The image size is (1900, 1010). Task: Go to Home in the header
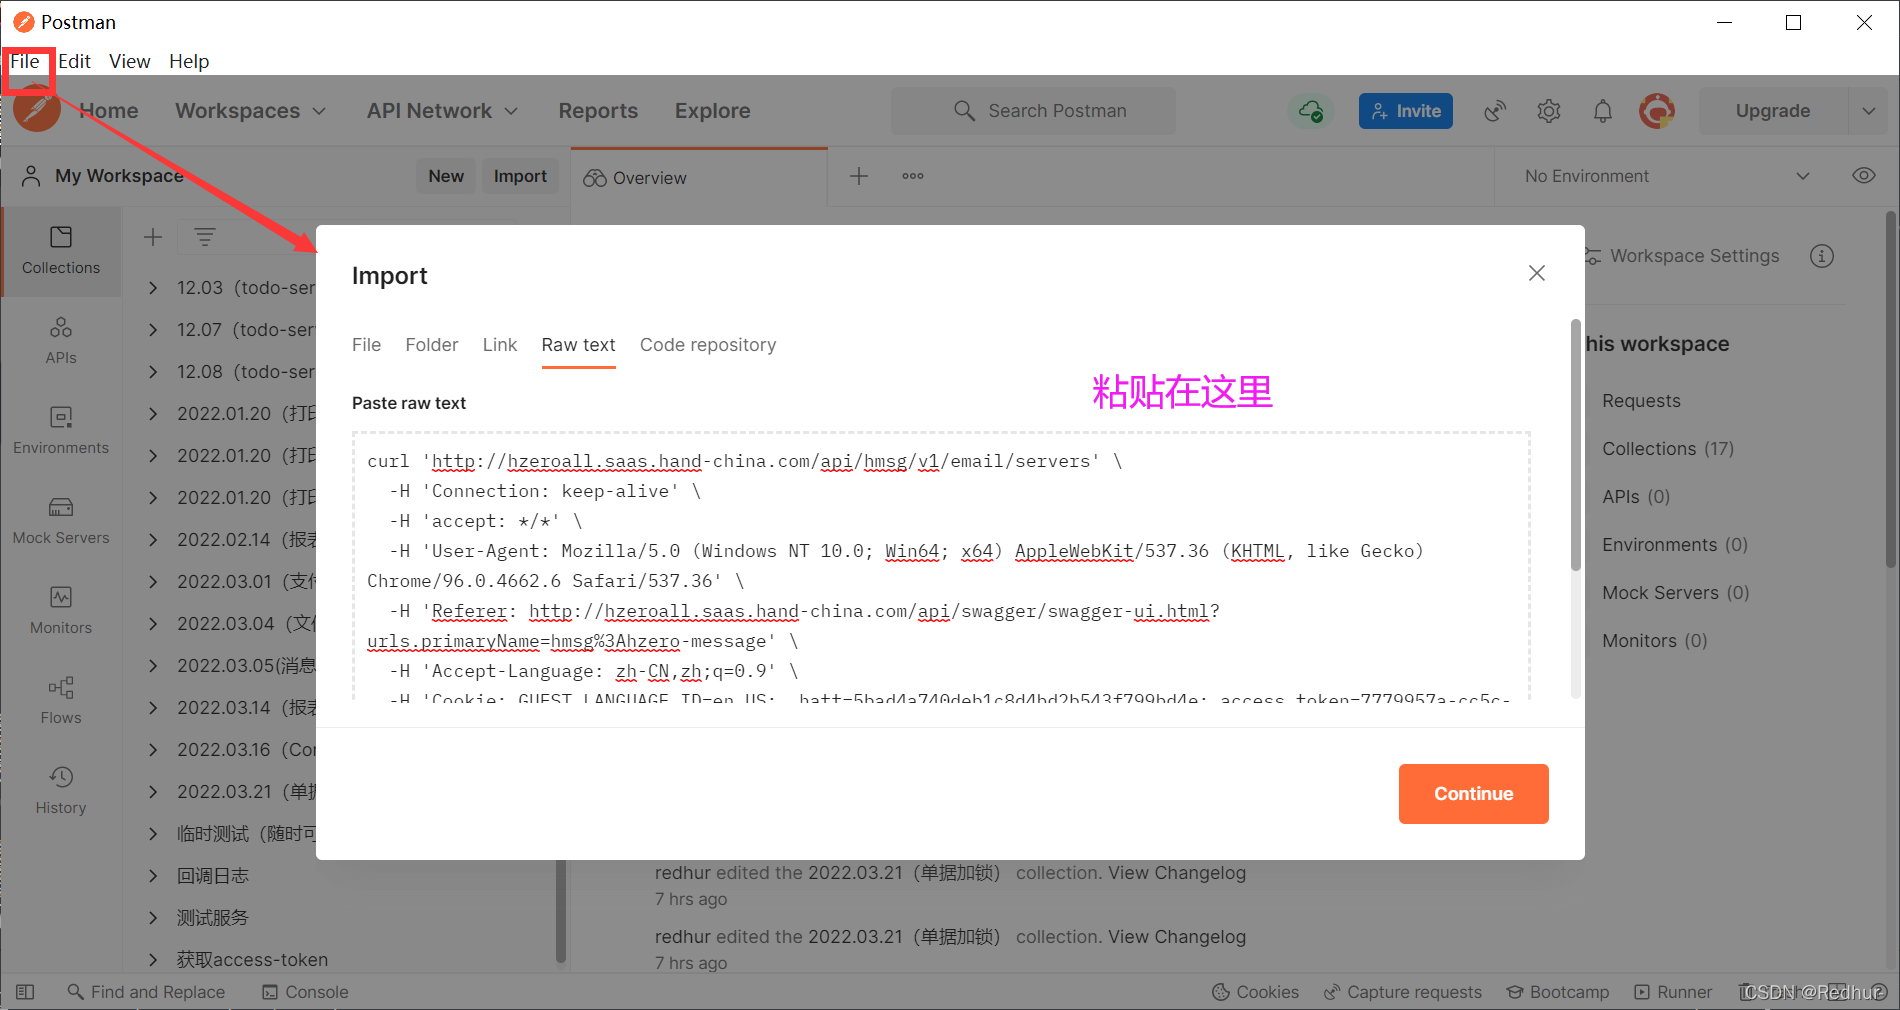coord(109,111)
